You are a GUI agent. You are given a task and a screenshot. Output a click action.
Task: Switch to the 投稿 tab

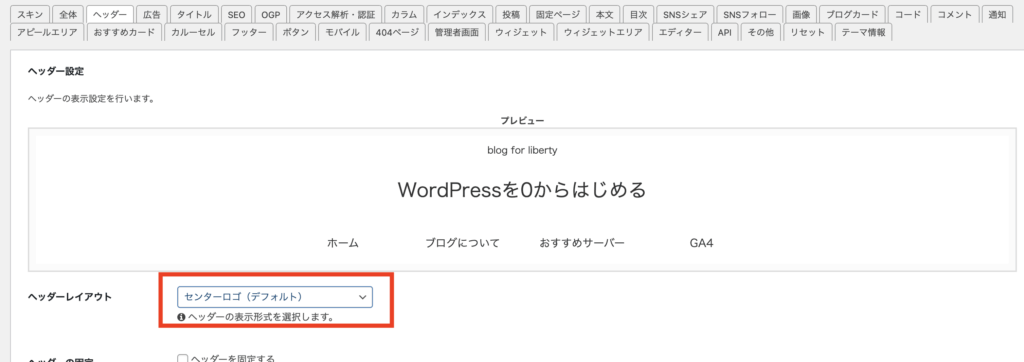pyautogui.click(x=511, y=14)
